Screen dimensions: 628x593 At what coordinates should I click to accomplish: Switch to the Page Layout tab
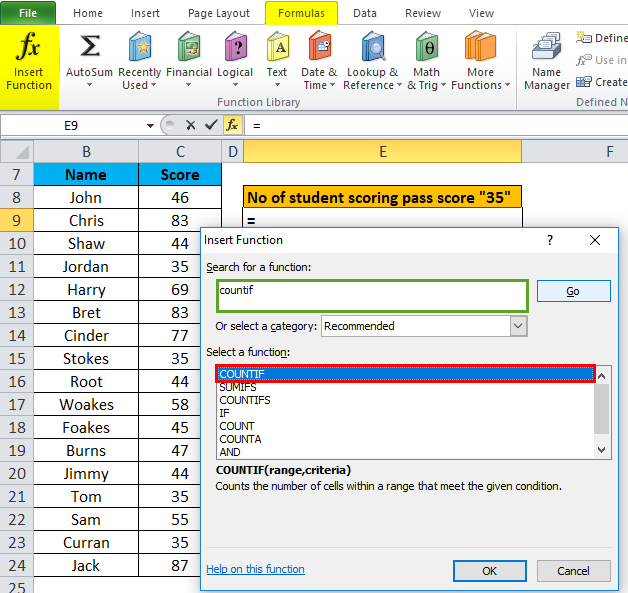[x=219, y=13]
